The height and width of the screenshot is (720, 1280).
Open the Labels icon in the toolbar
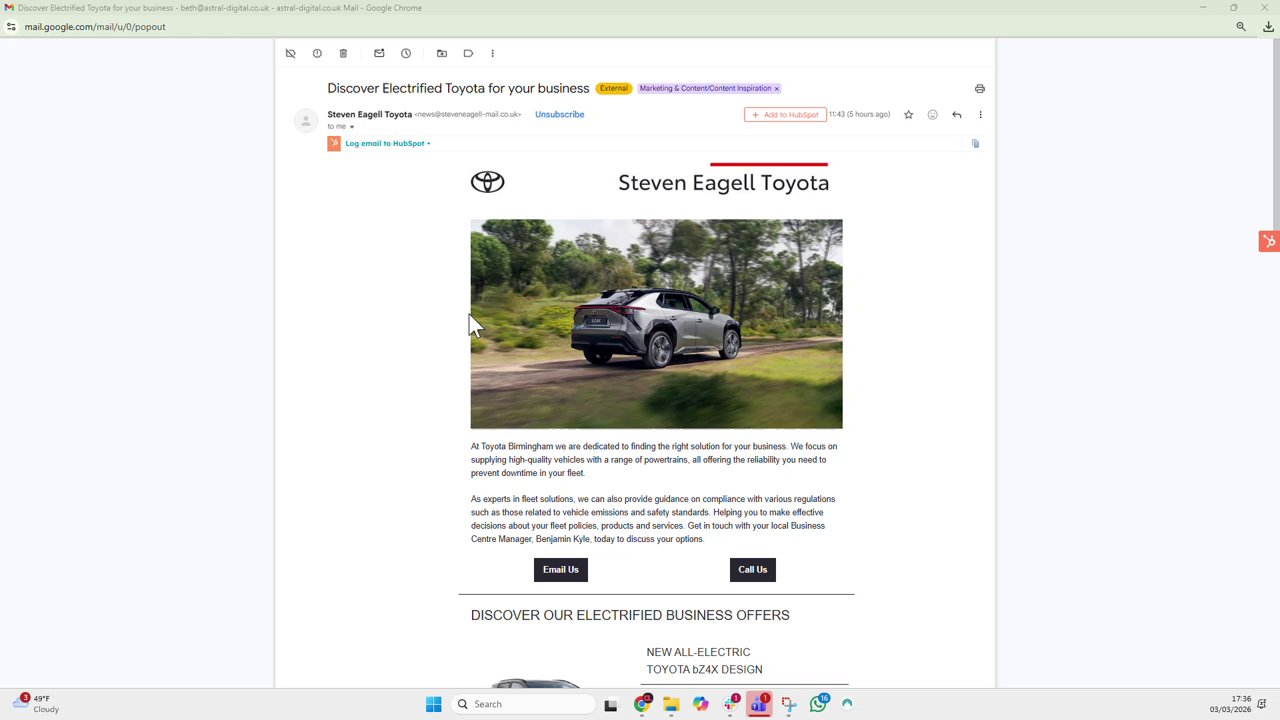point(468,53)
